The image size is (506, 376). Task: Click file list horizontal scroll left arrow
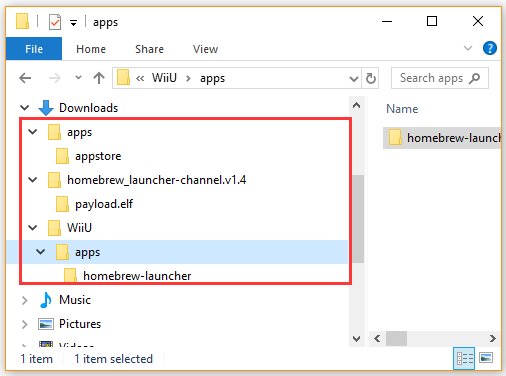click(x=377, y=339)
